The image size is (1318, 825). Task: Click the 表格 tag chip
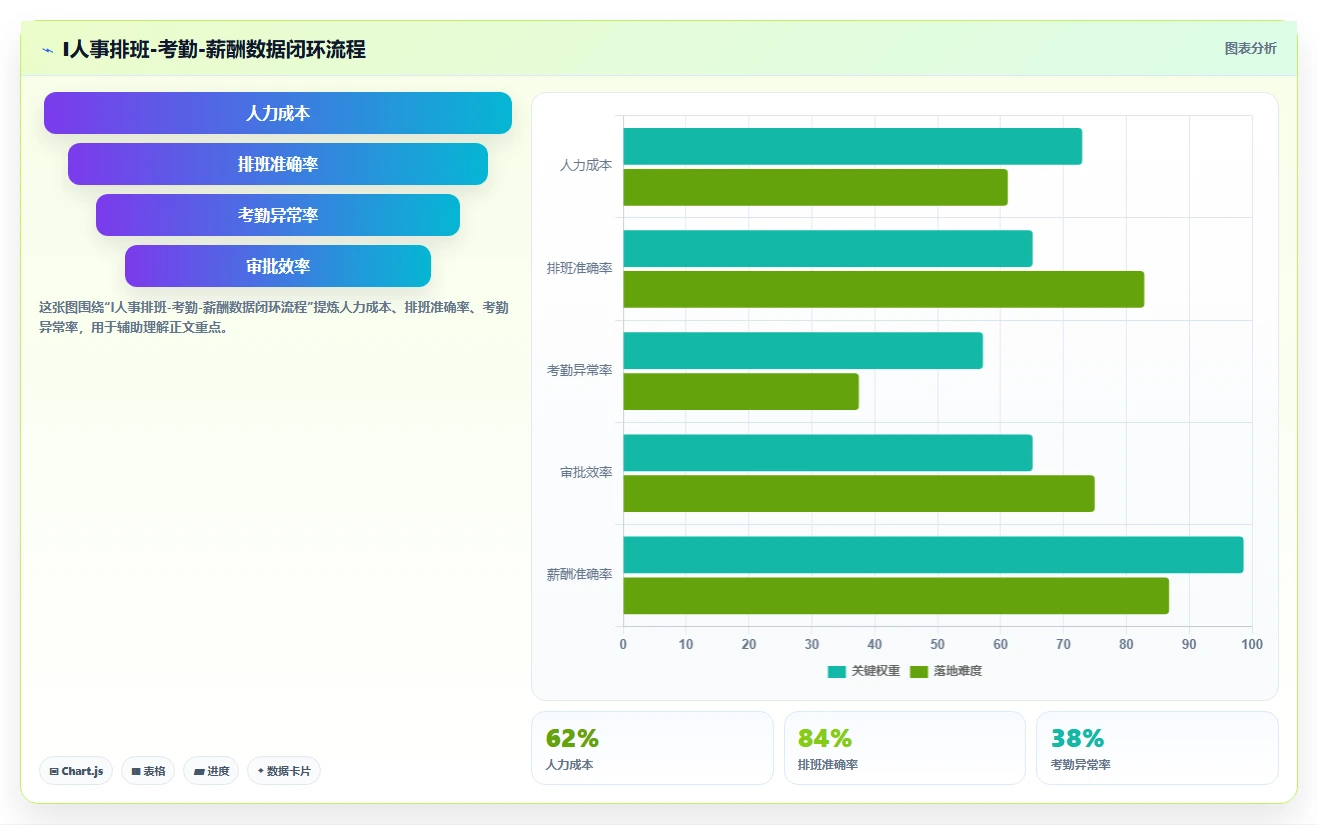coord(148,771)
